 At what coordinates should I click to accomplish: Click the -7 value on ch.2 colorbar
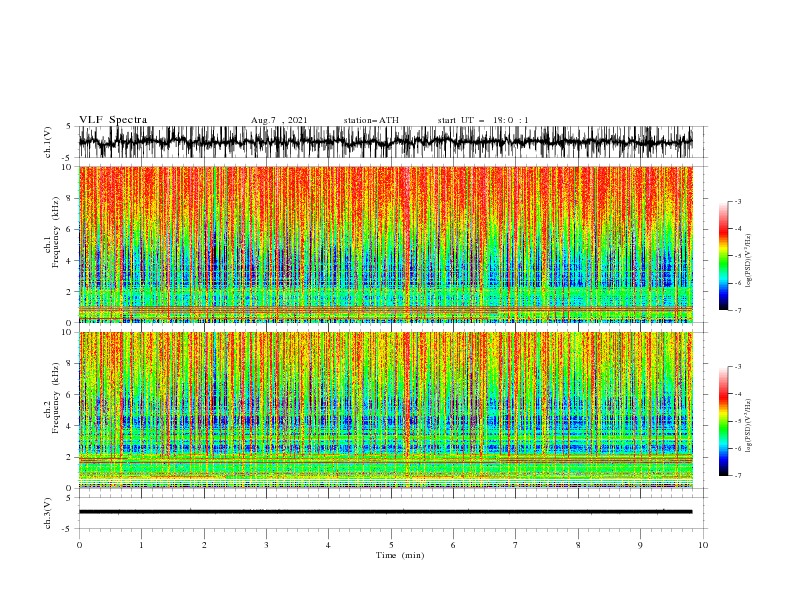(x=737, y=476)
